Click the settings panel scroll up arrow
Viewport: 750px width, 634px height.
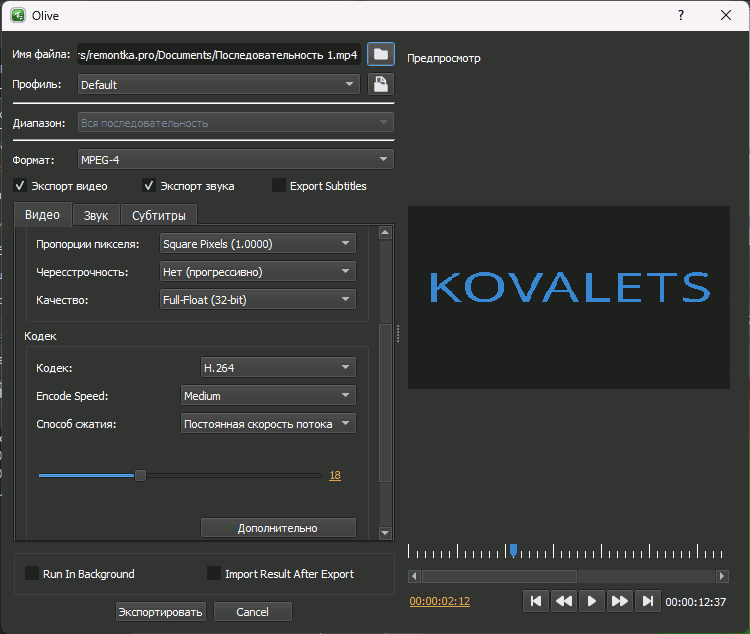pos(385,233)
